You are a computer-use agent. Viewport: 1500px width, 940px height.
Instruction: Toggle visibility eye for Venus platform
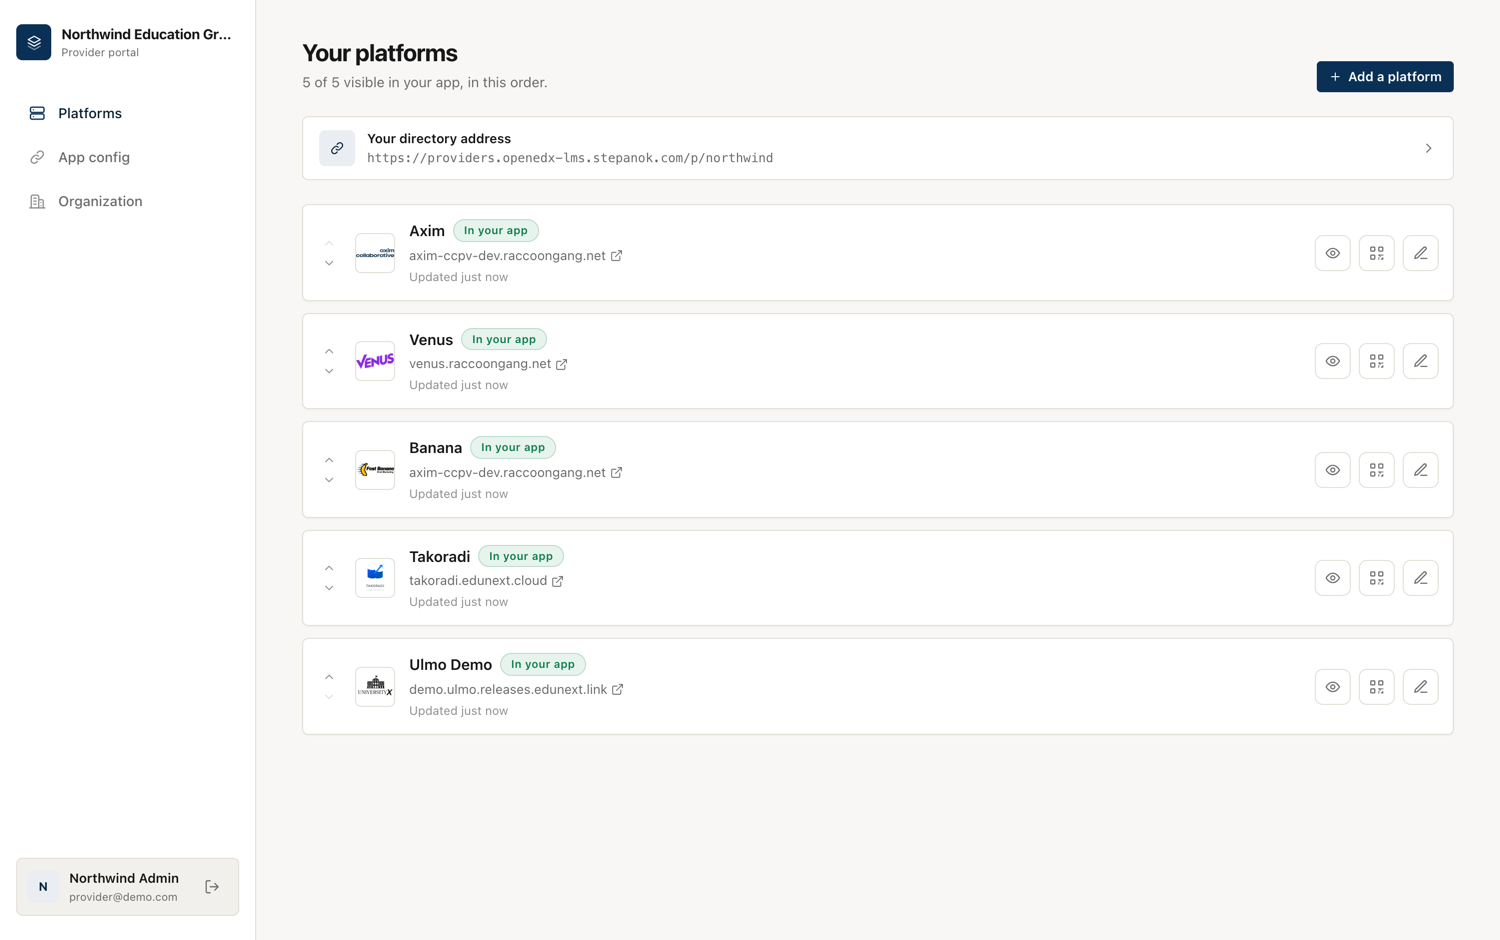(1333, 361)
